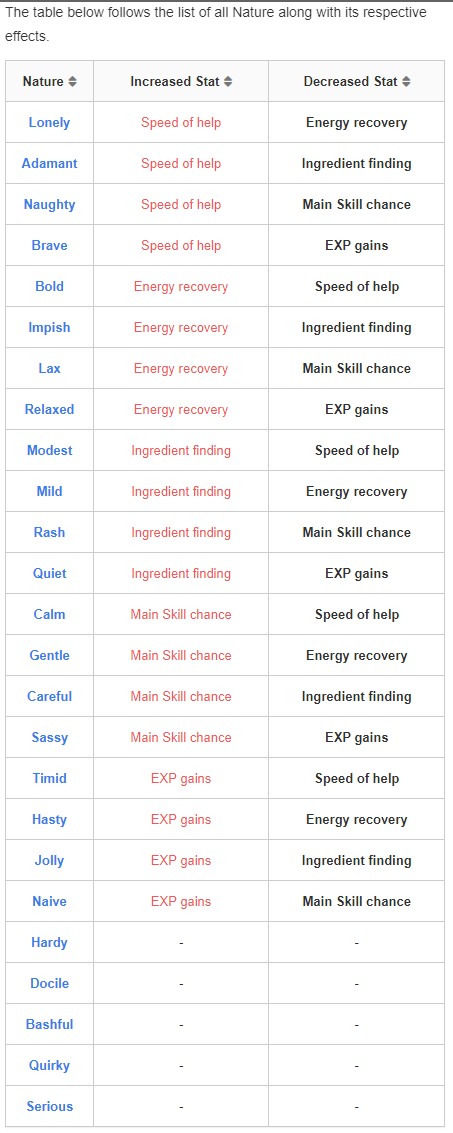Click the Bashful nature link

pyautogui.click(x=49, y=1024)
